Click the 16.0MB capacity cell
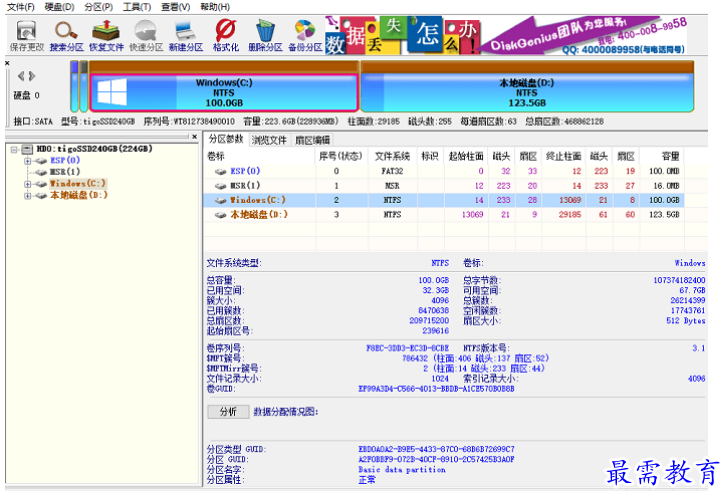The height and width of the screenshot is (504, 728). tap(666, 186)
